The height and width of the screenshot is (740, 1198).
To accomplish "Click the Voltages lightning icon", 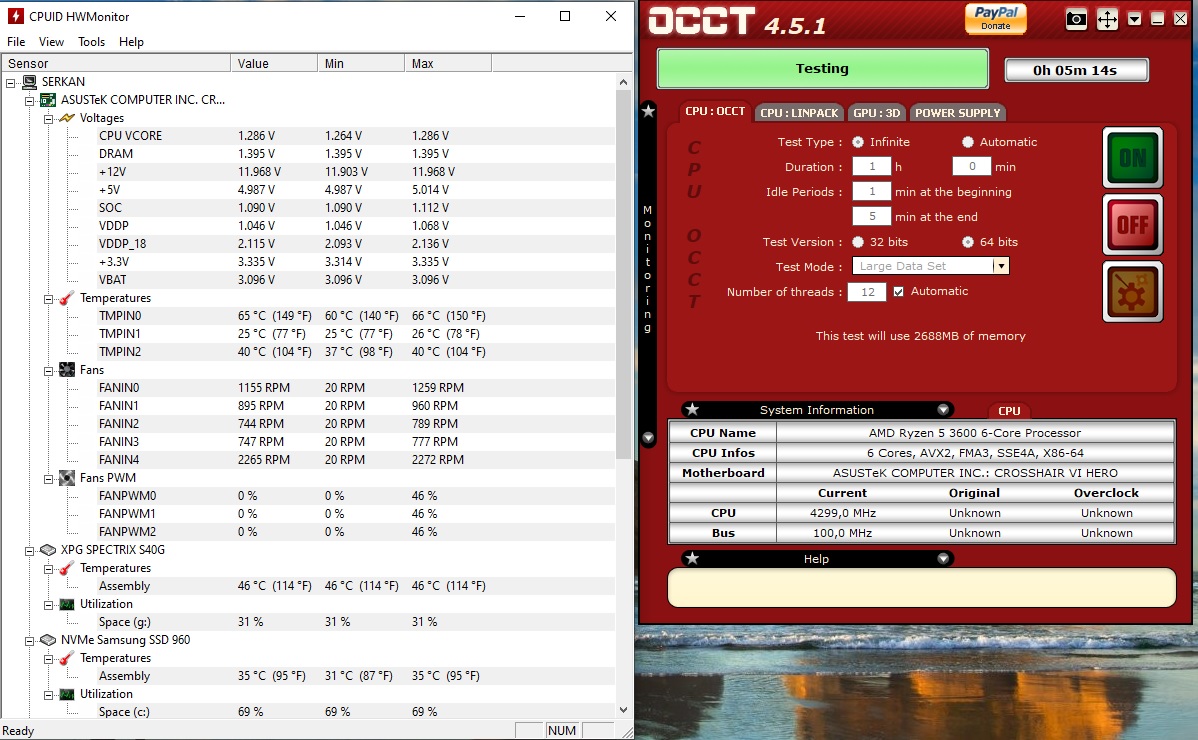I will click(x=67, y=118).
